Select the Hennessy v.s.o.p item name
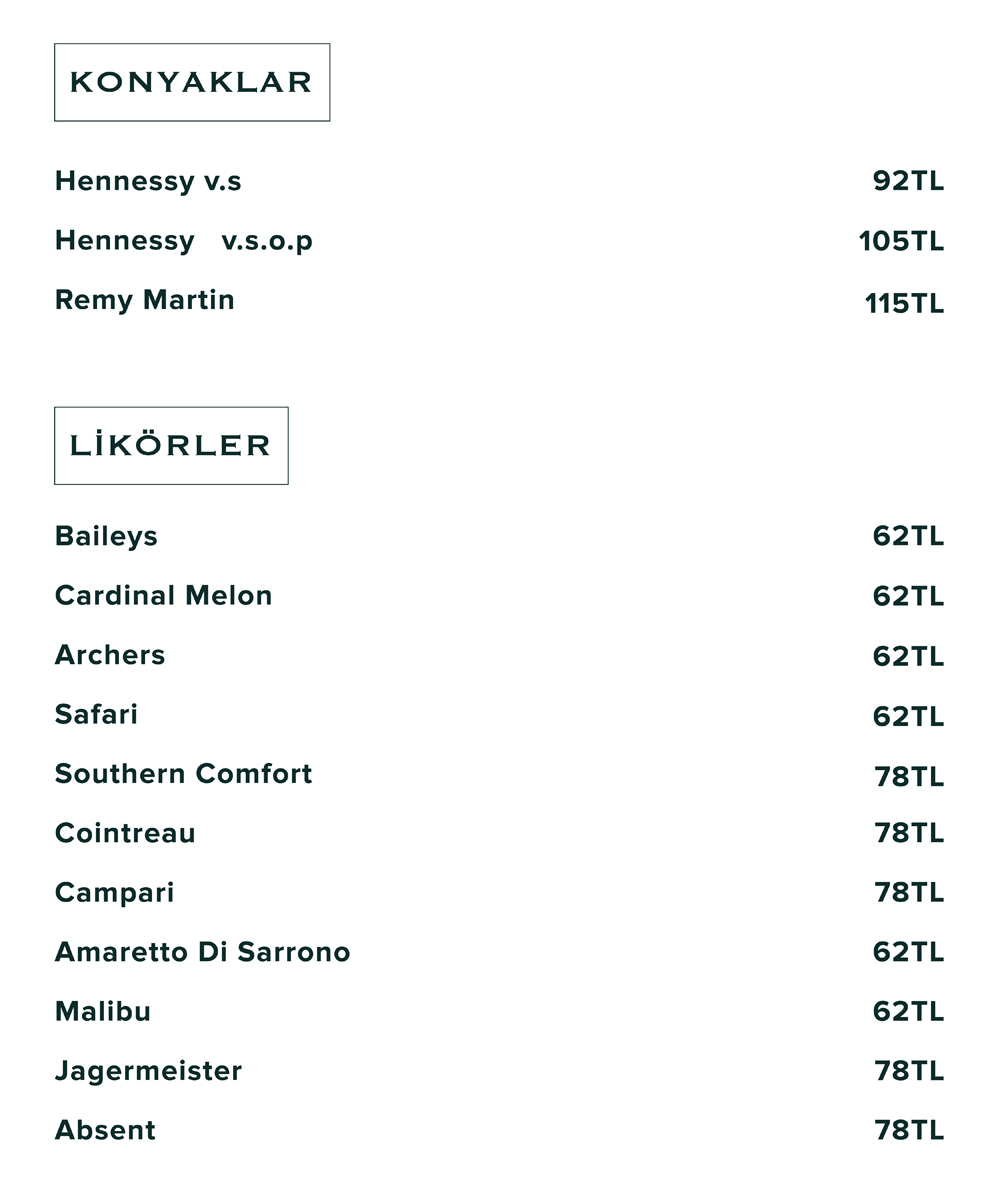The width and height of the screenshot is (1000, 1193). coord(183,241)
